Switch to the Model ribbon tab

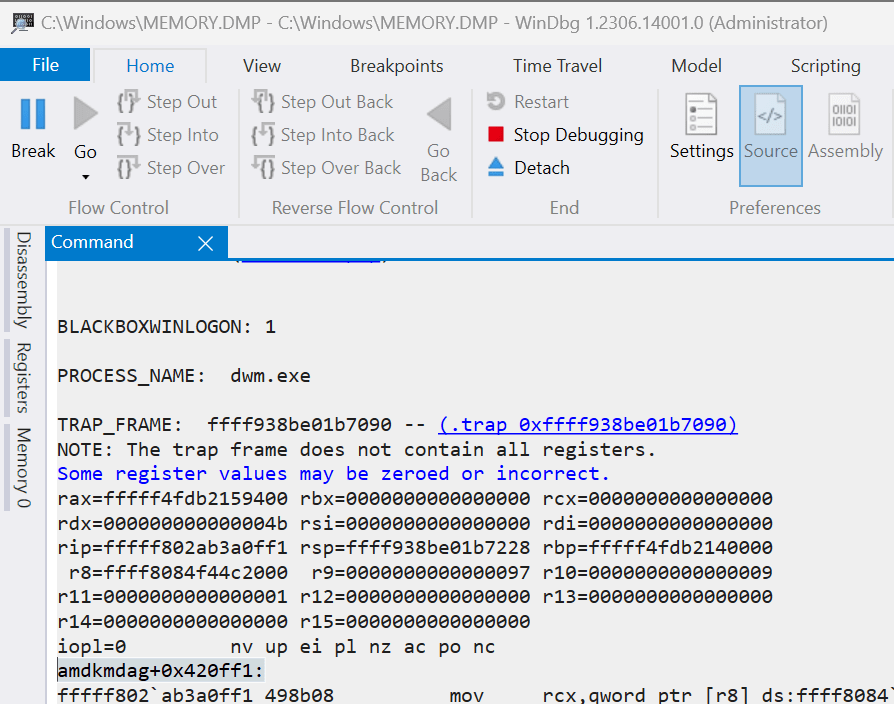(x=696, y=66)
